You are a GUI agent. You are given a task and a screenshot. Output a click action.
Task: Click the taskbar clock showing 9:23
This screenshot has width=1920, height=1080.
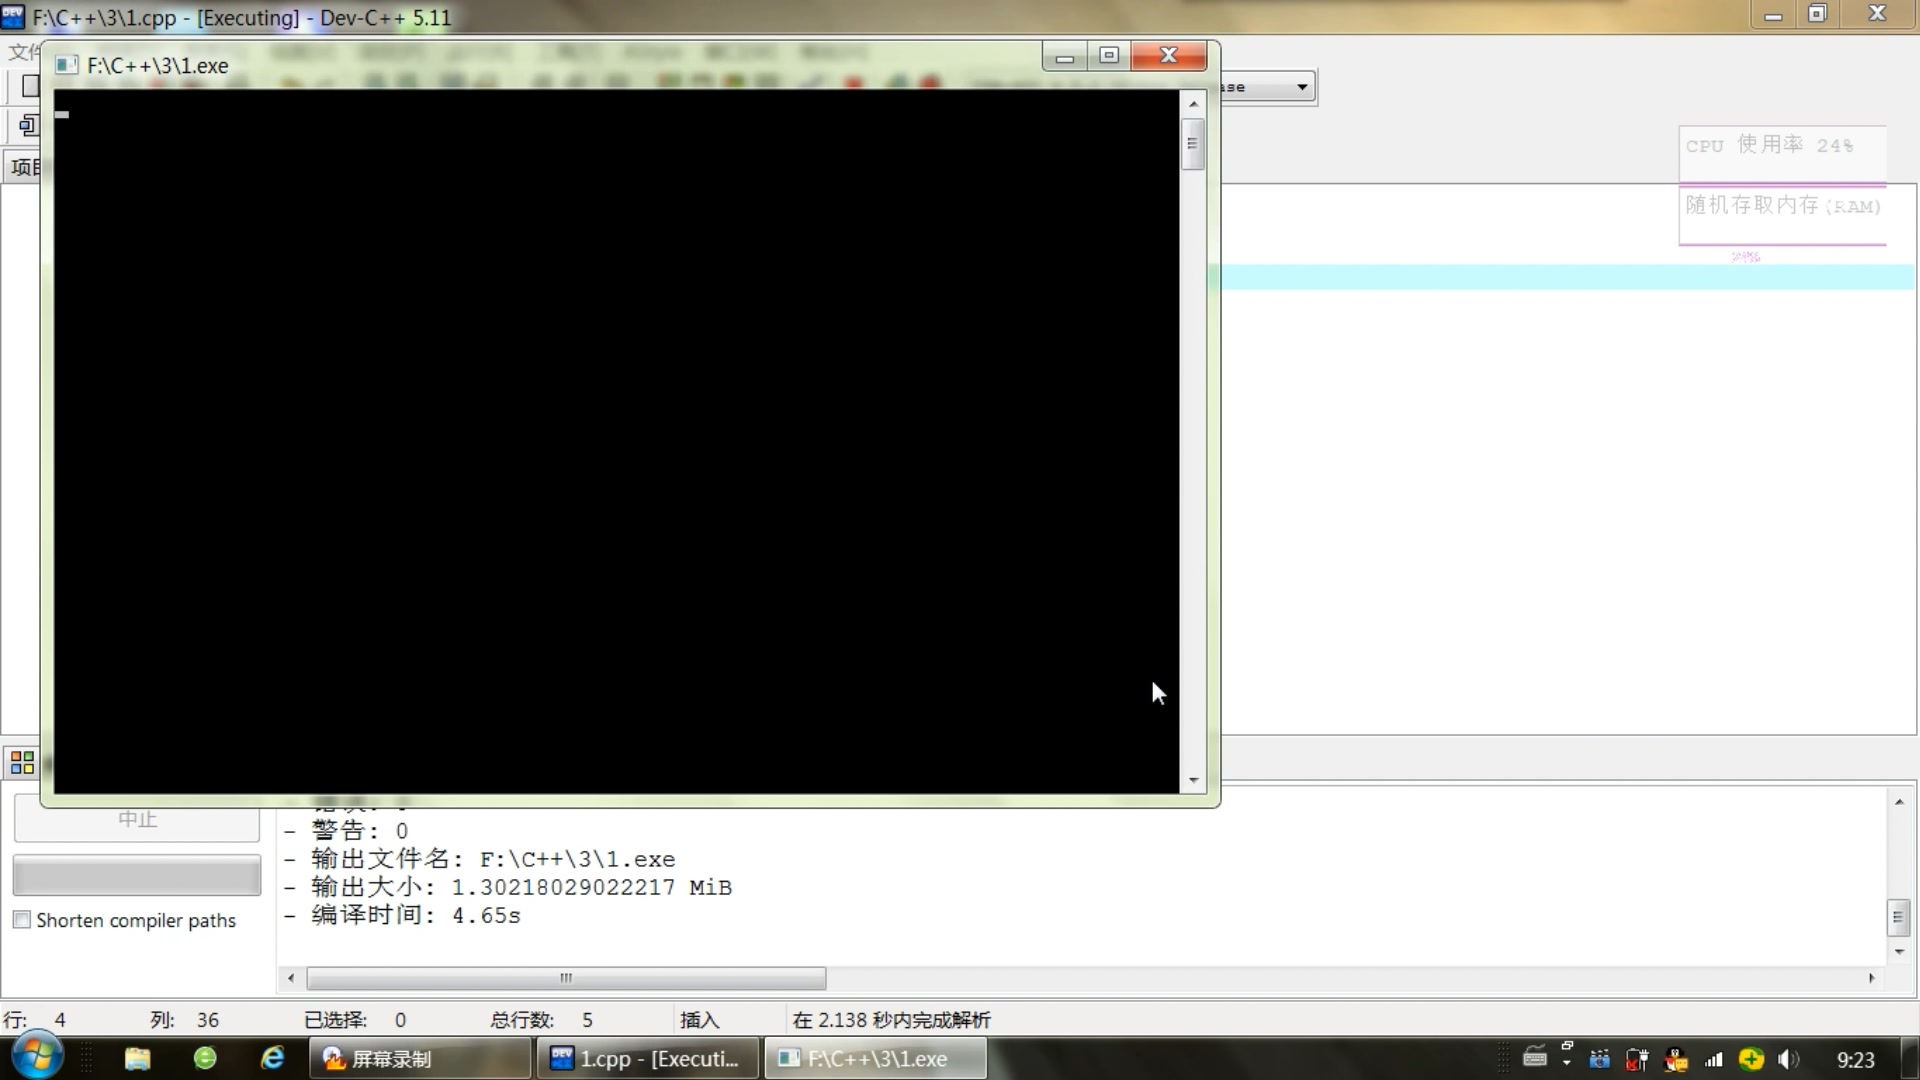pos(1855,1060)
